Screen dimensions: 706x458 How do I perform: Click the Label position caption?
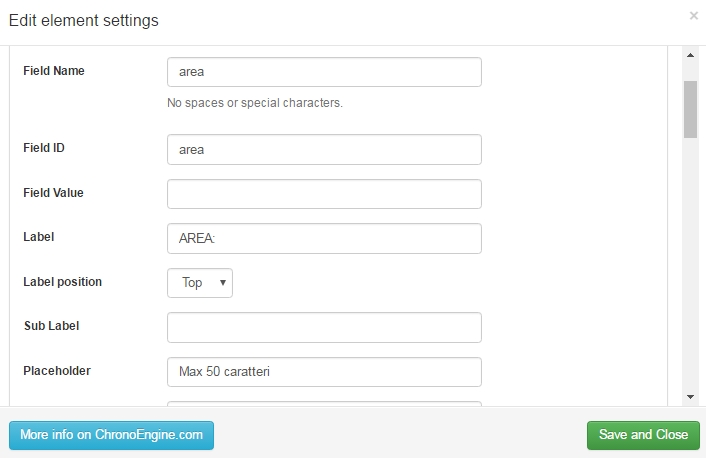[x=63, y=282]
